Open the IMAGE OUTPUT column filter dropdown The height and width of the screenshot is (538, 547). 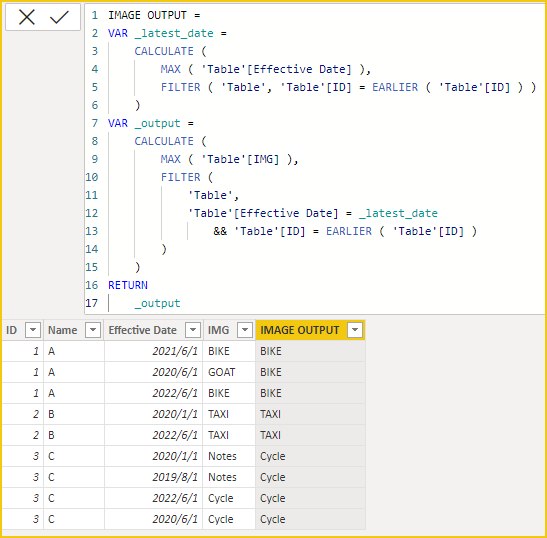click(x=355, y=330)
